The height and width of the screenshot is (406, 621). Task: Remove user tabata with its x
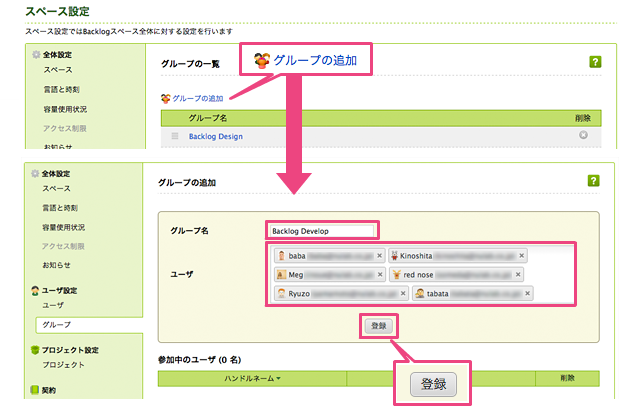[527, 294]
